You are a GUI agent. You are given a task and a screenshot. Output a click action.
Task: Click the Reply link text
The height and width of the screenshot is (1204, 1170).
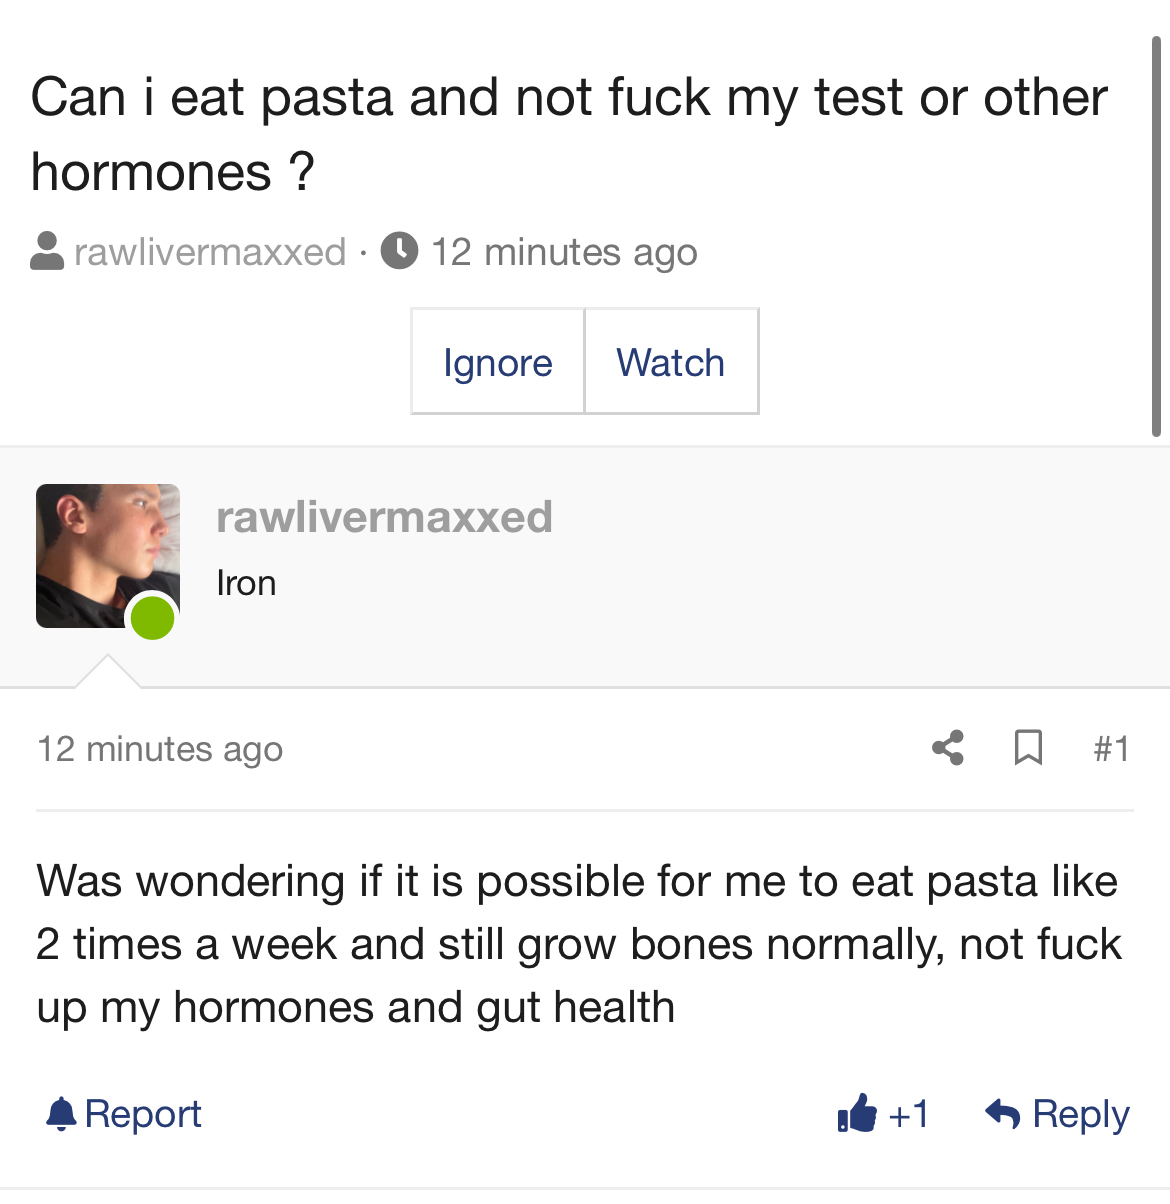tap(1081, 1114)
